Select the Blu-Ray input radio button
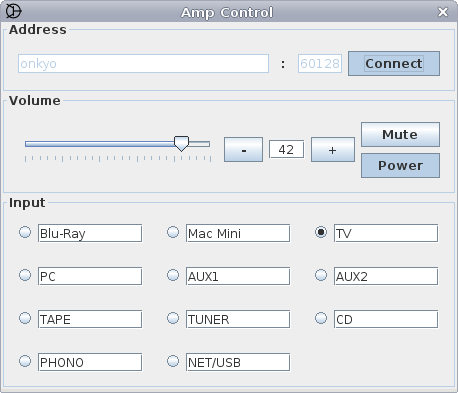458x393 pixels. (x=25, y=232)
